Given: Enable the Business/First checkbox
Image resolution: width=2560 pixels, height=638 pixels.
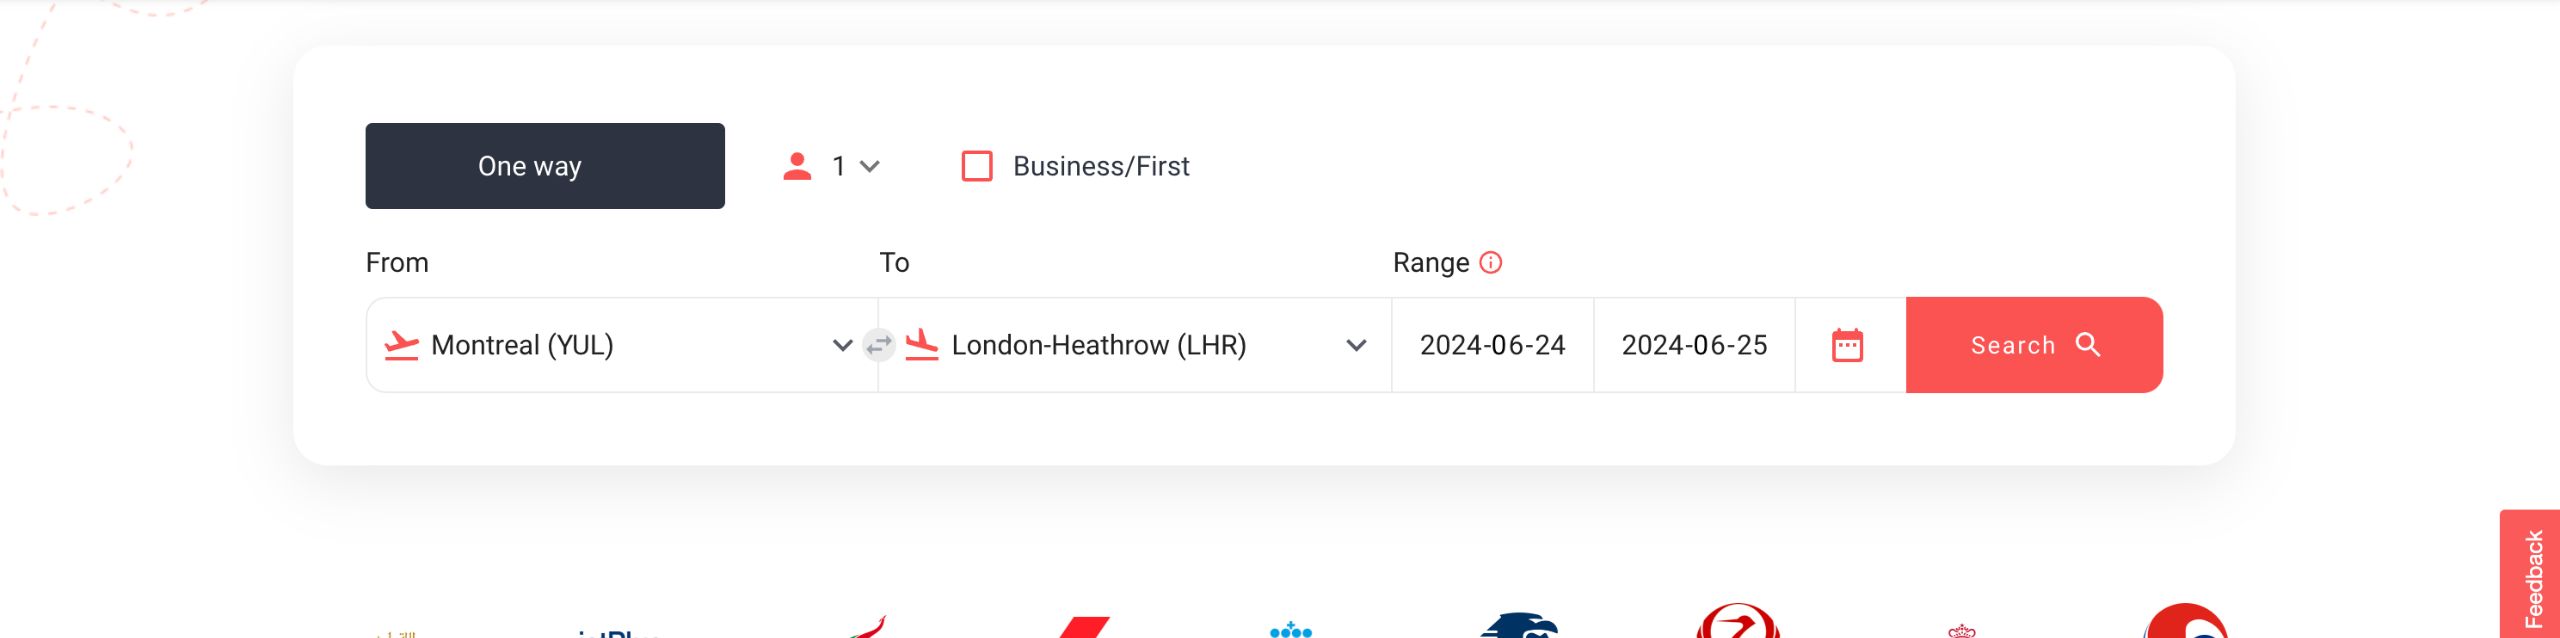Looking at the screenshot, I should tap(977, 166).
